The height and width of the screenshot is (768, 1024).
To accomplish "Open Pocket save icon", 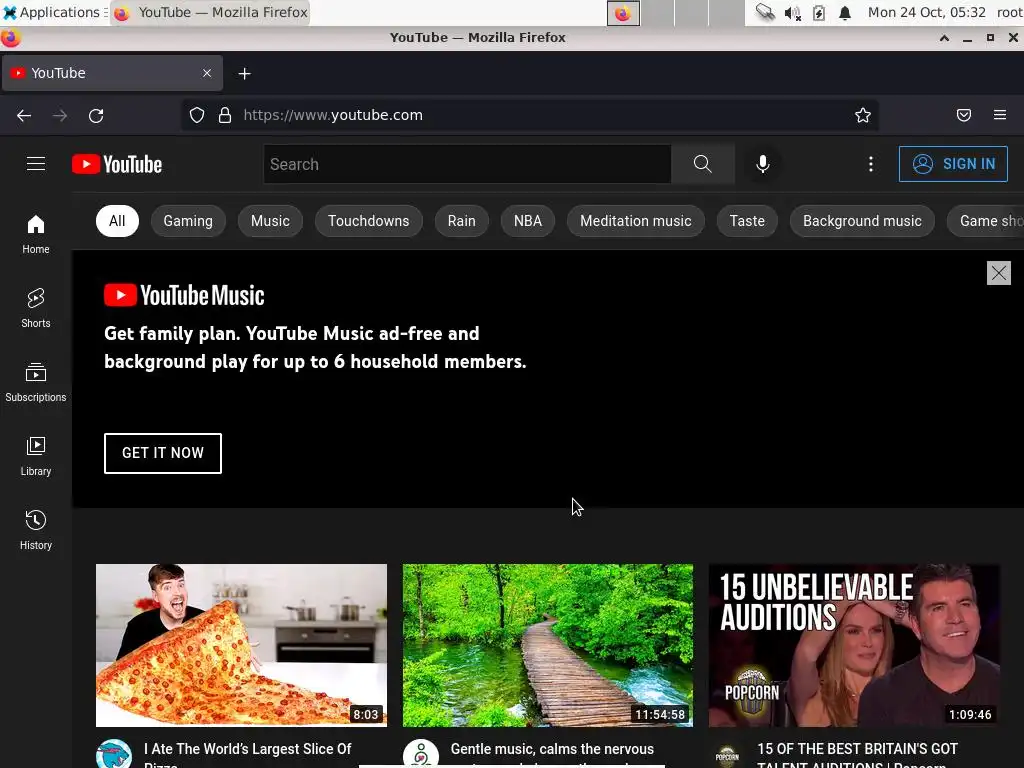I will 964,116.
